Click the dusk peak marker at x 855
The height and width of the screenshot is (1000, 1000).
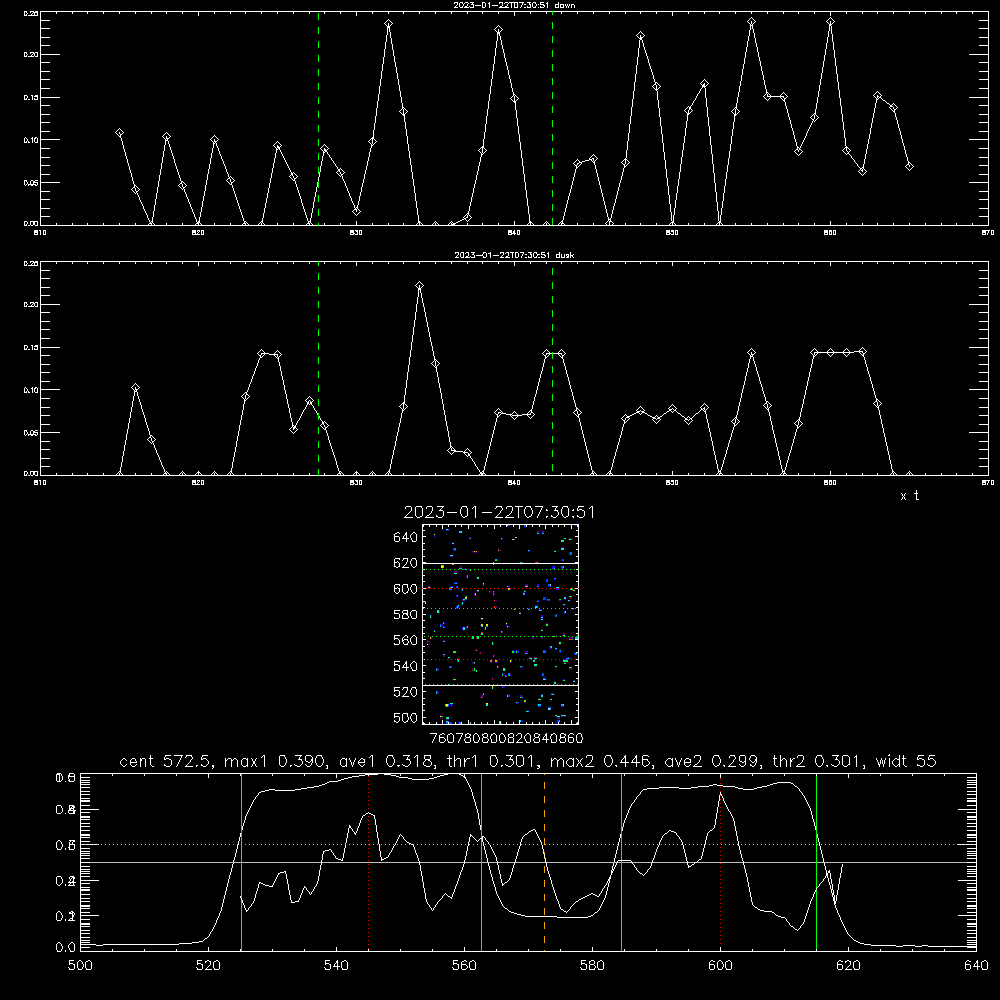pos(752,353)
